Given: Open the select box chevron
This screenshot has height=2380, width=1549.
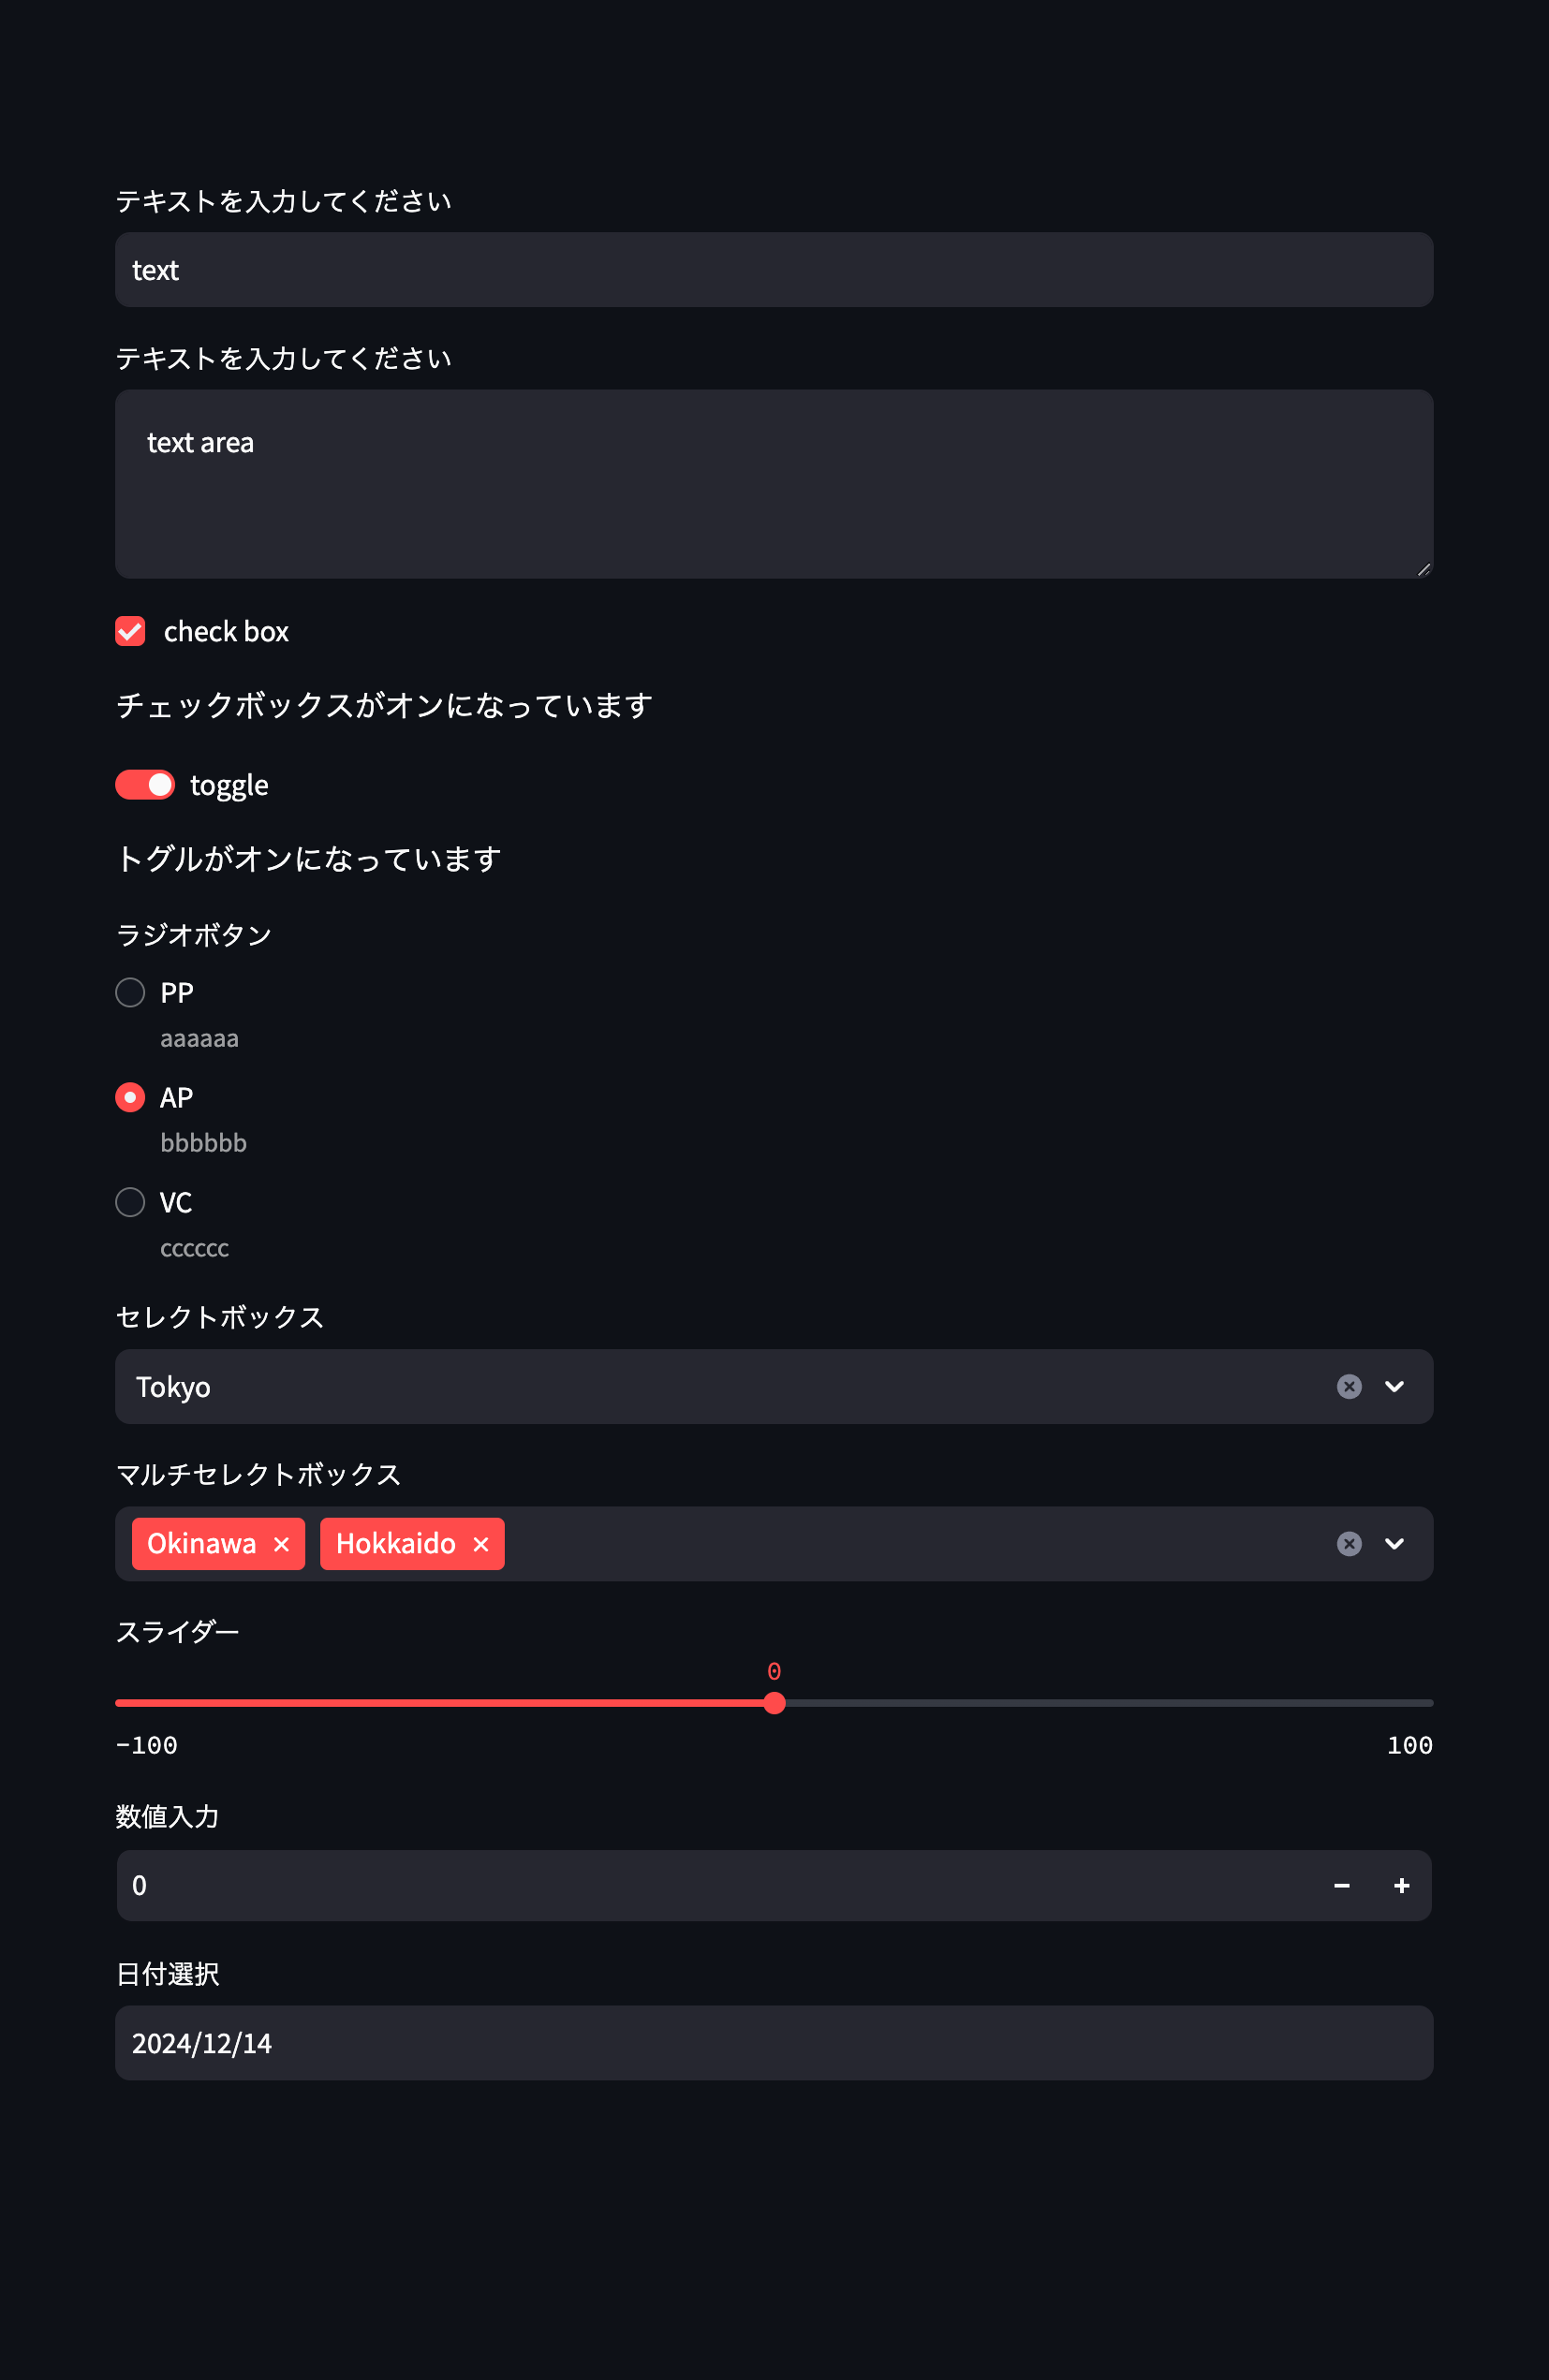Looking at the screenshot, I should point(1394,1386).
